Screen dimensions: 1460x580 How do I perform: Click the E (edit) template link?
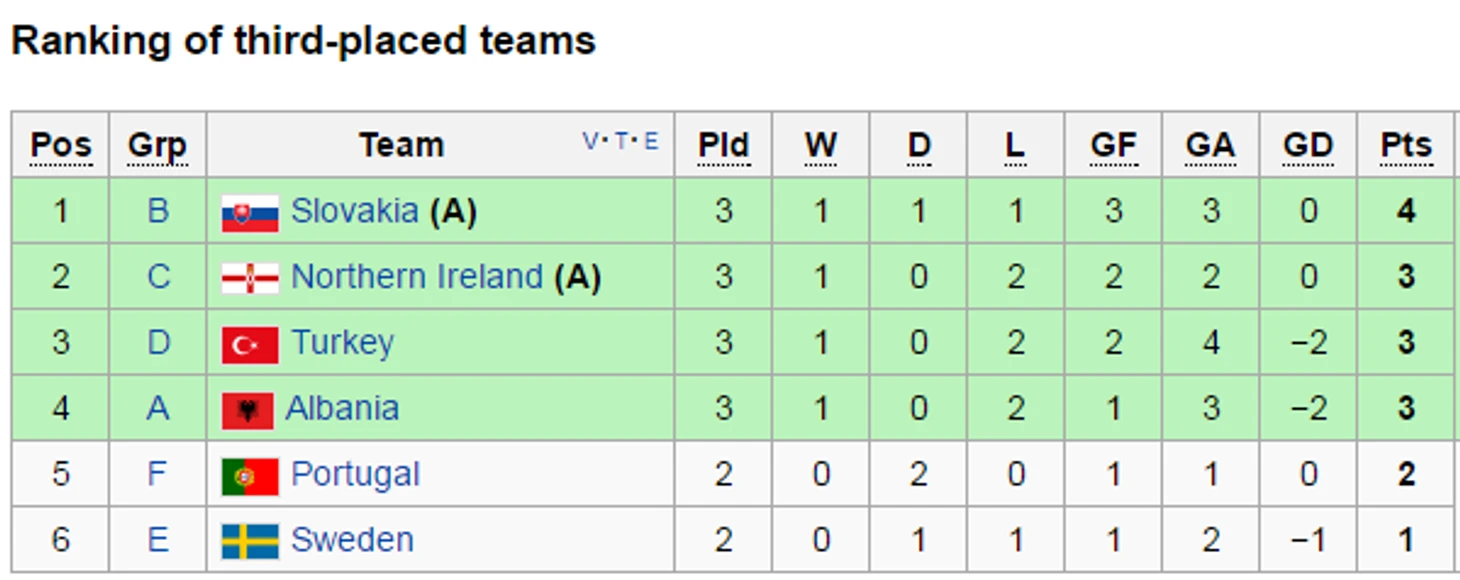point(651,141)
